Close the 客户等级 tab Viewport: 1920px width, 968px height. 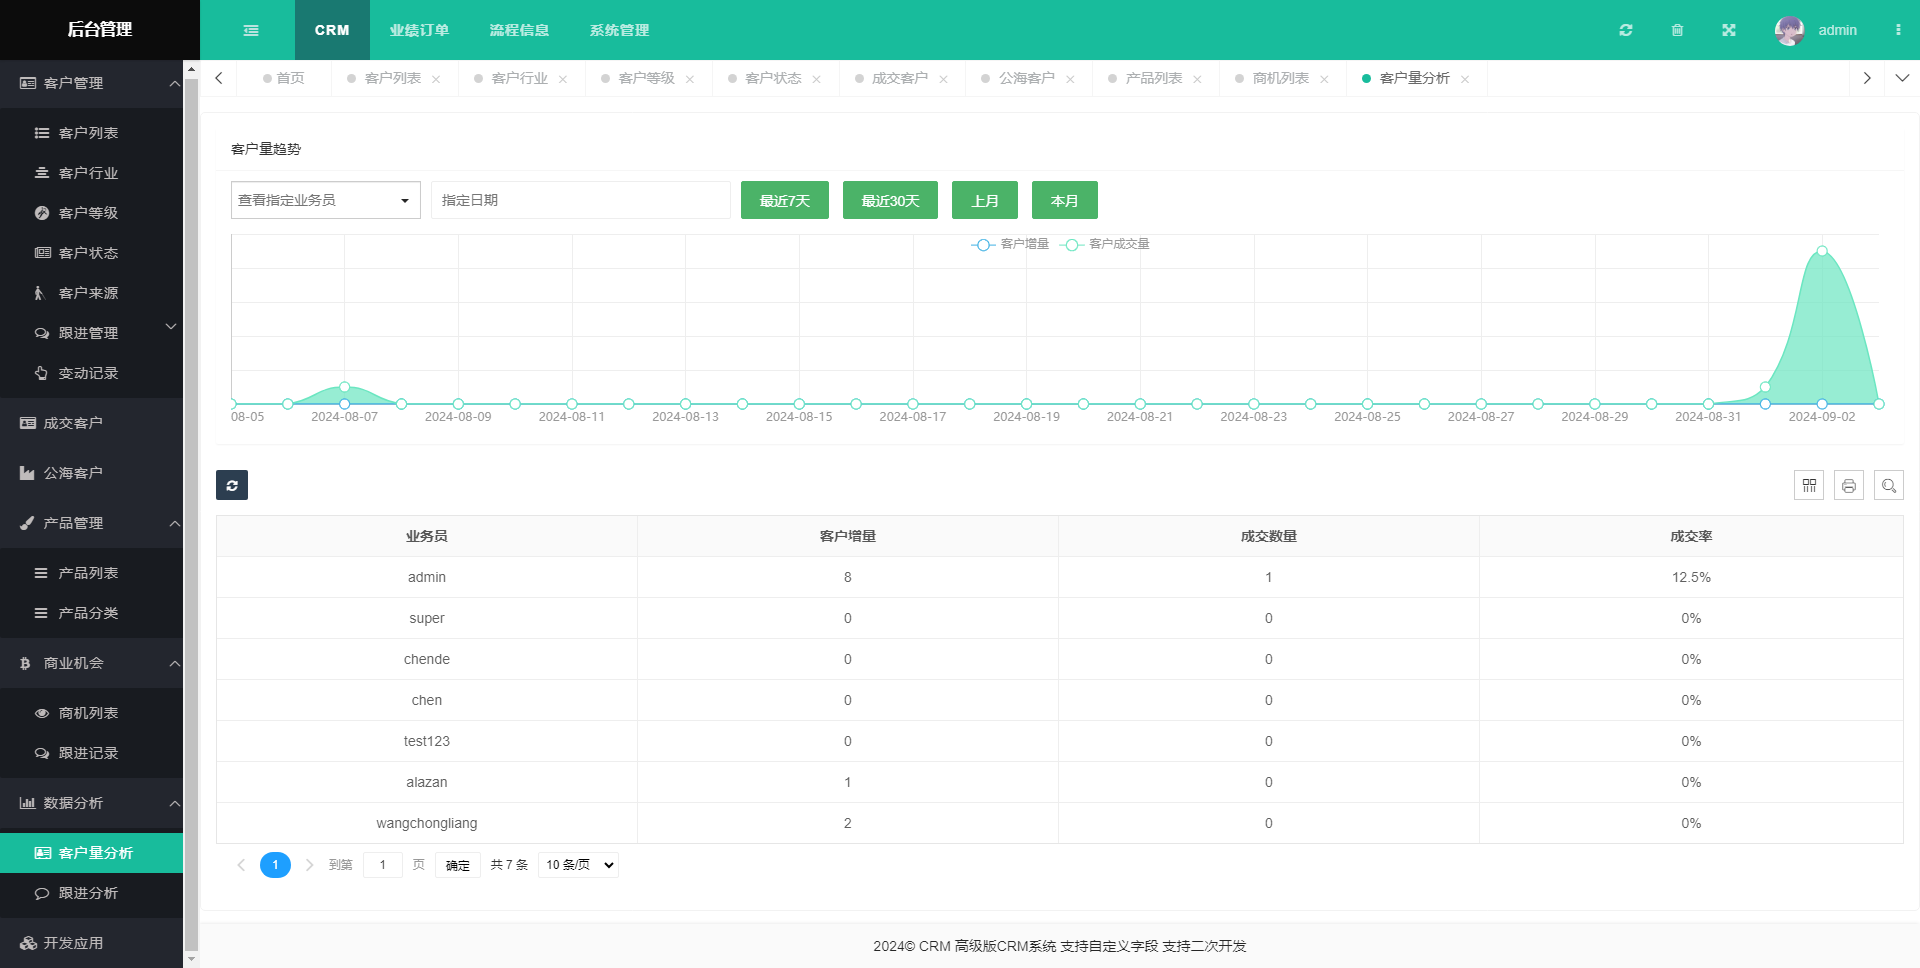(690, 79)
